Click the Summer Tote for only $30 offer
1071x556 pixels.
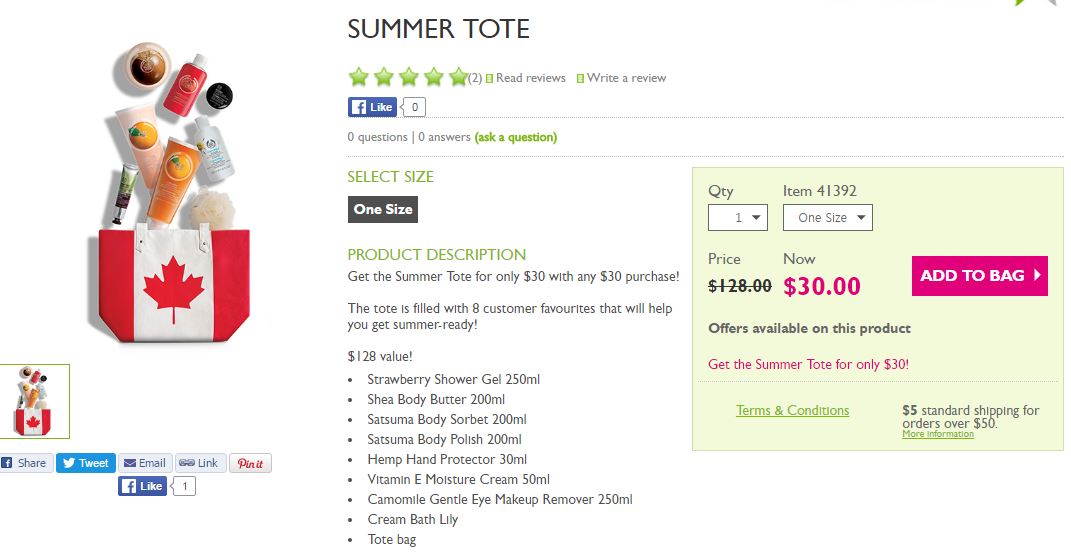click(x=808, y=364)
